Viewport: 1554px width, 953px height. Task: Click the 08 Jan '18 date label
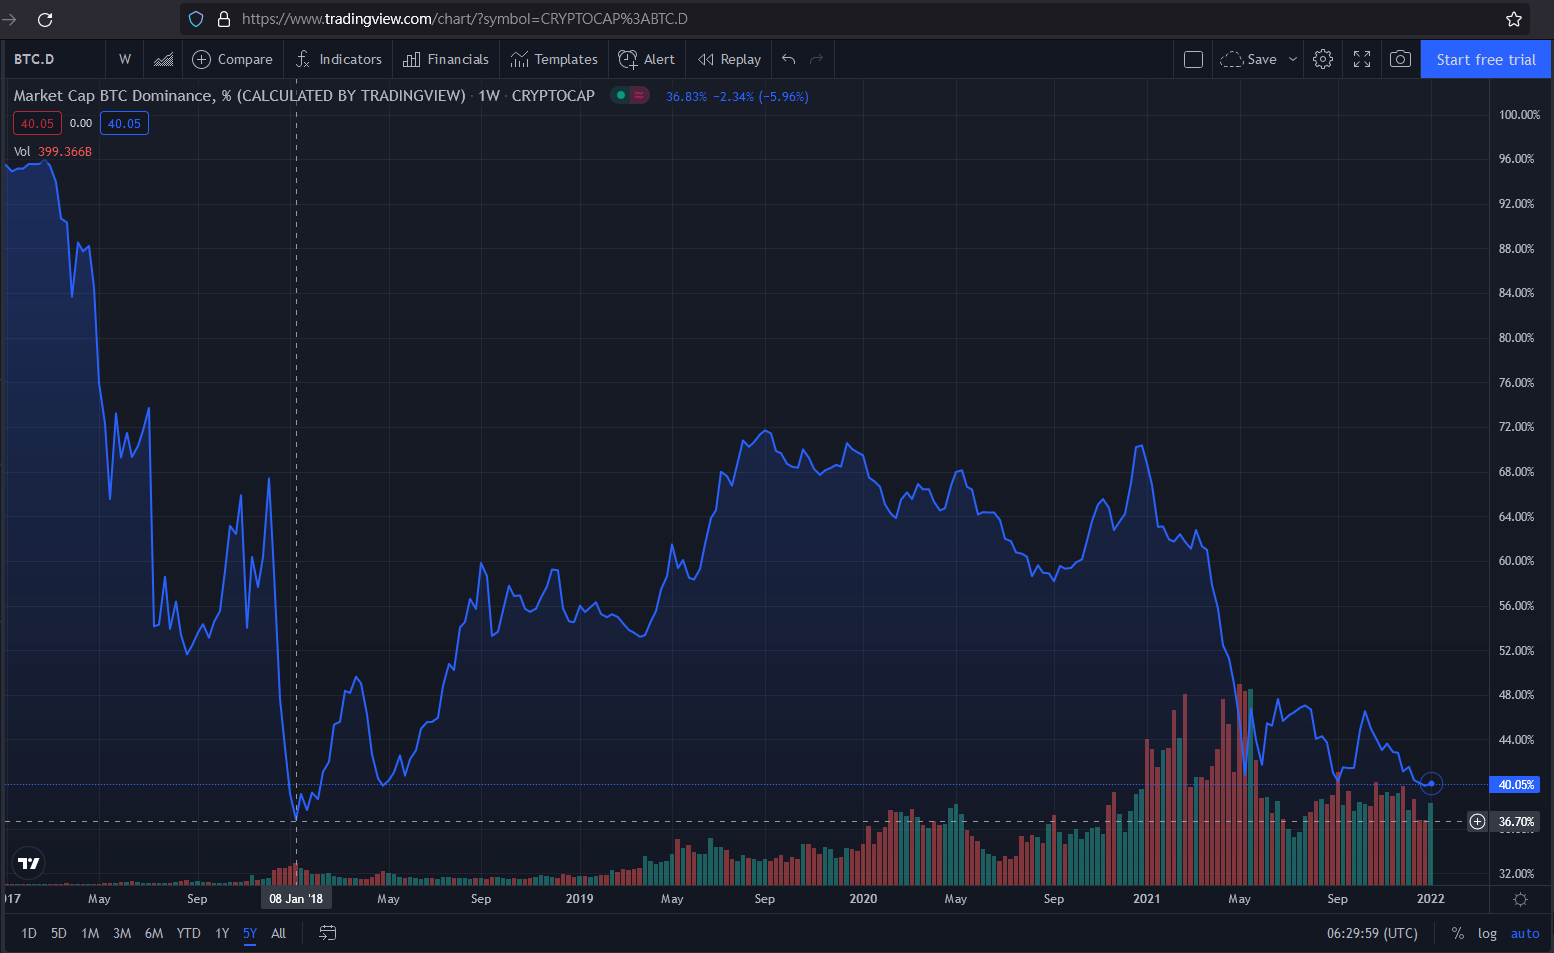pyautogui.click(x=296, y=898)
